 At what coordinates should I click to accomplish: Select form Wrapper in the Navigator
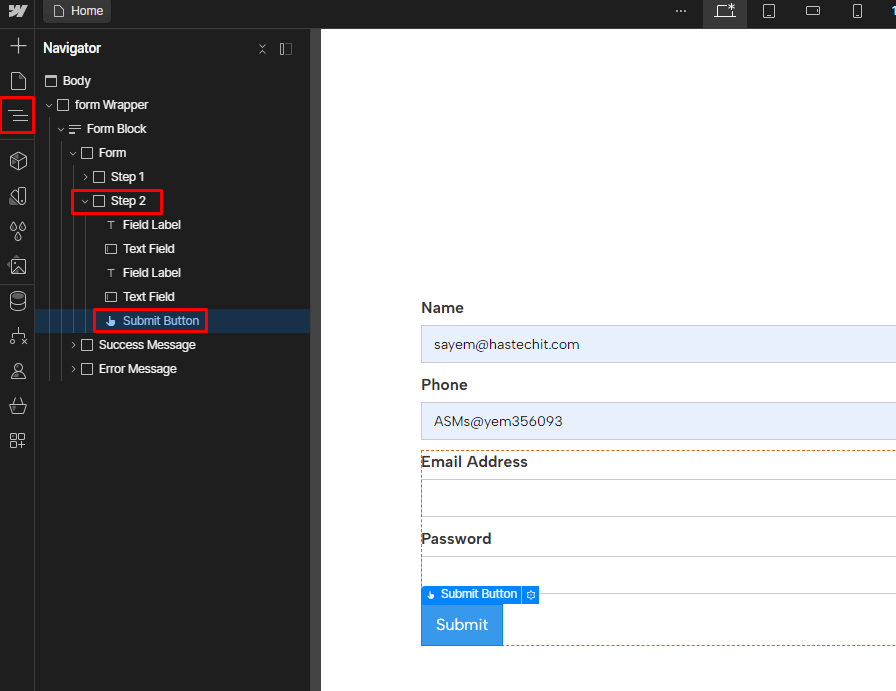(111, 105)
